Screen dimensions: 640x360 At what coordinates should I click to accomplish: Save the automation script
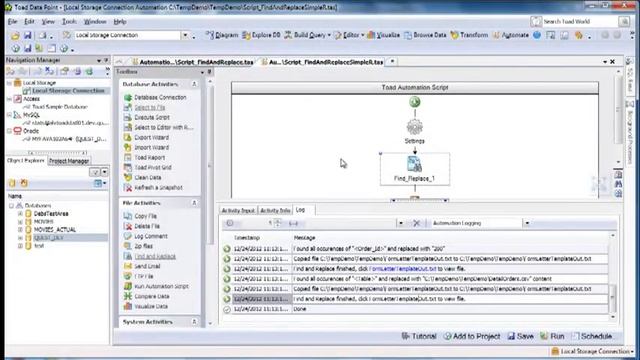point(521,336)
